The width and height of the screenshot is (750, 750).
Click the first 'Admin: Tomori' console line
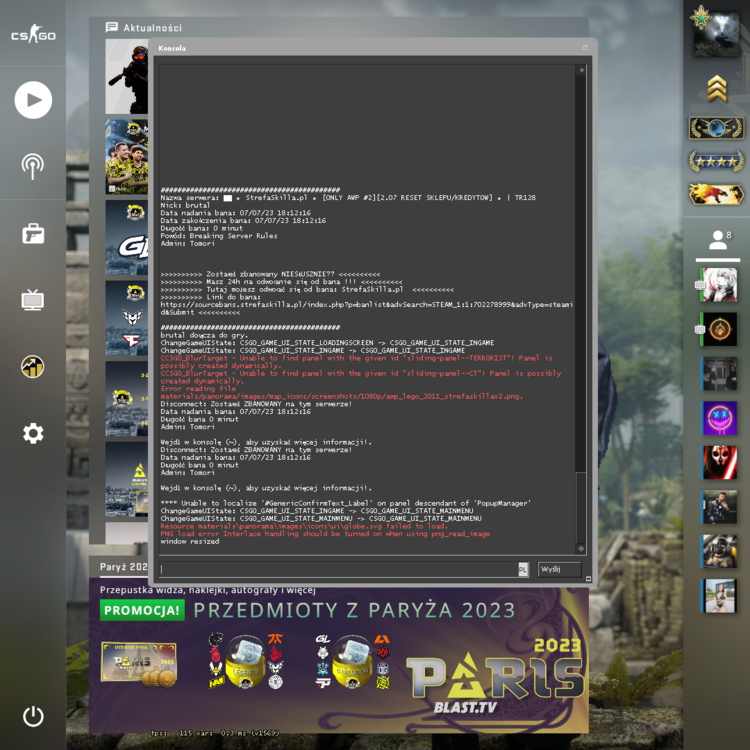tap(188, 243)
